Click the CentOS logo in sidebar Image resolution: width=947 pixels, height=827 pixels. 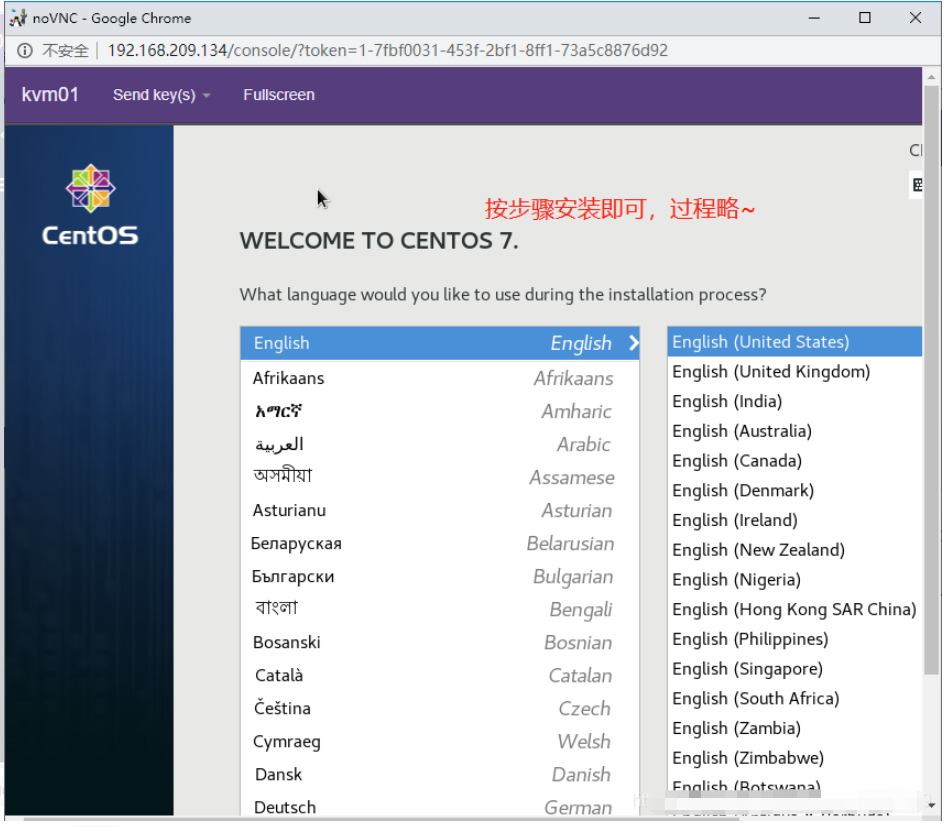pyautogui.click(x=90, y=205)
